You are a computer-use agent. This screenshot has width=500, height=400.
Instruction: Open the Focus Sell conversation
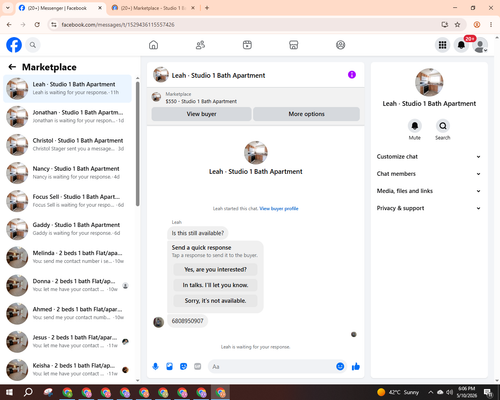coord(67,201)
